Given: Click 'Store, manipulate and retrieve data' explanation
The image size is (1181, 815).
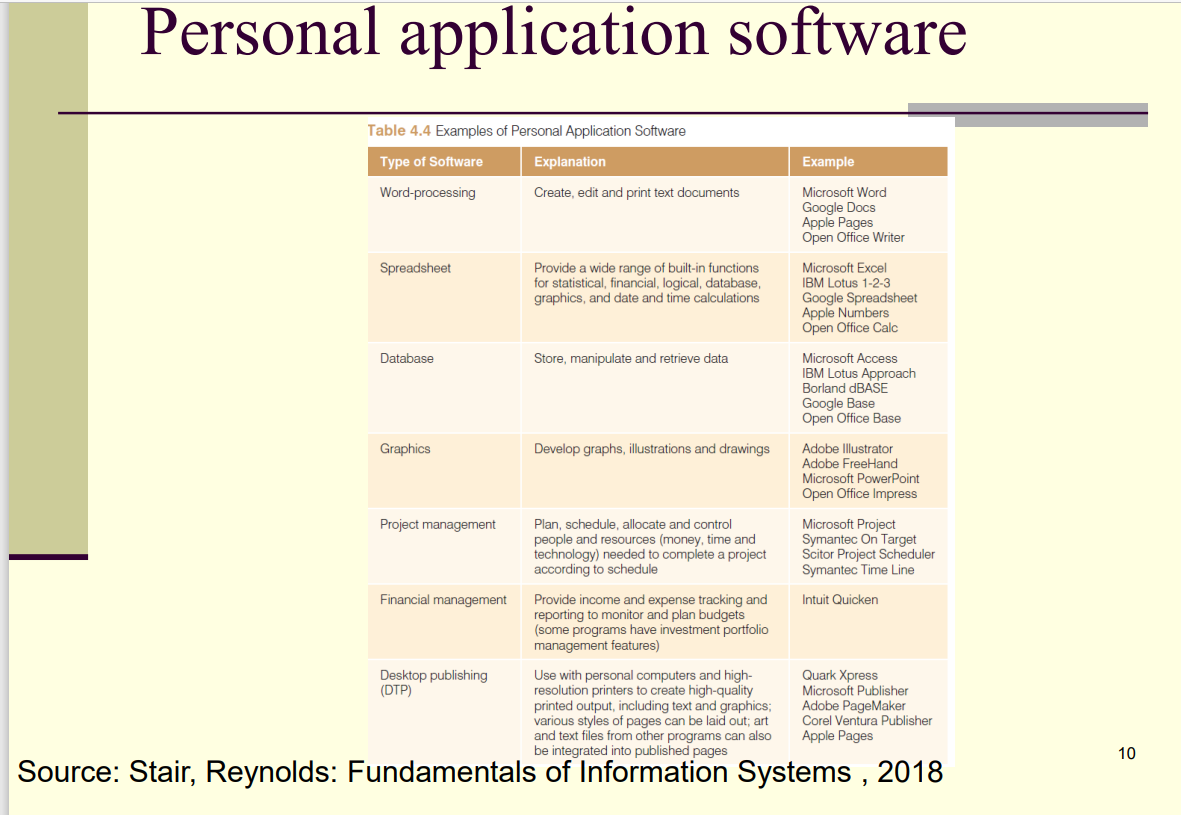Looking at the screenshot, I should (630, 358).
